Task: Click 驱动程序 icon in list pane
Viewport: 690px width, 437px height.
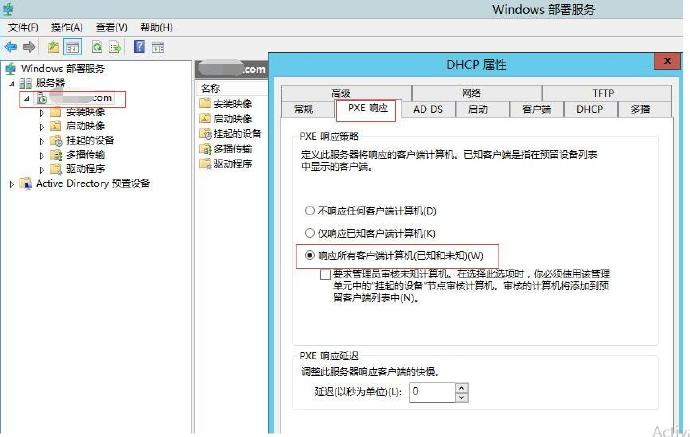Action: (206, 164)
